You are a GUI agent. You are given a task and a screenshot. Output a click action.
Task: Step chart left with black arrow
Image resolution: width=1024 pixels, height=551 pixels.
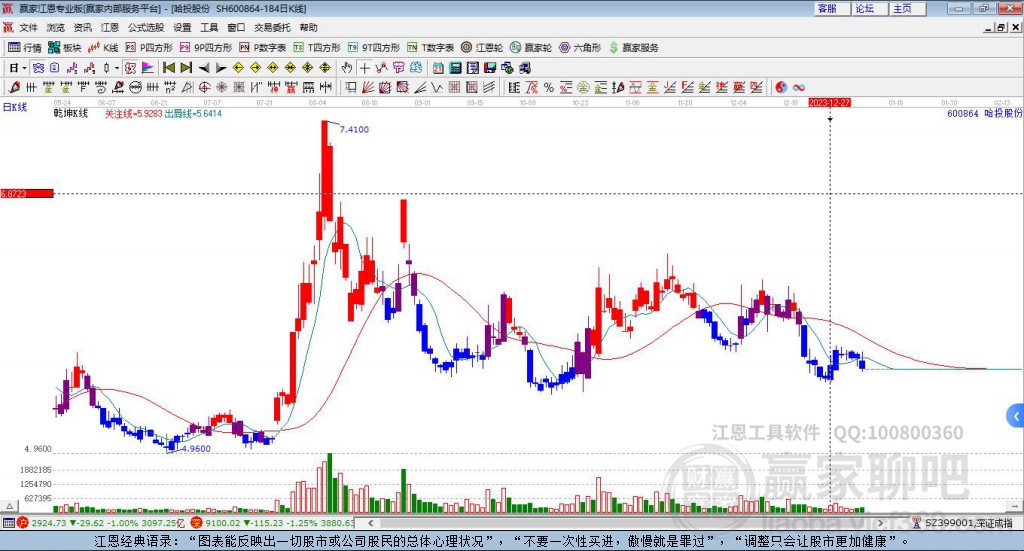coord(204,68)
